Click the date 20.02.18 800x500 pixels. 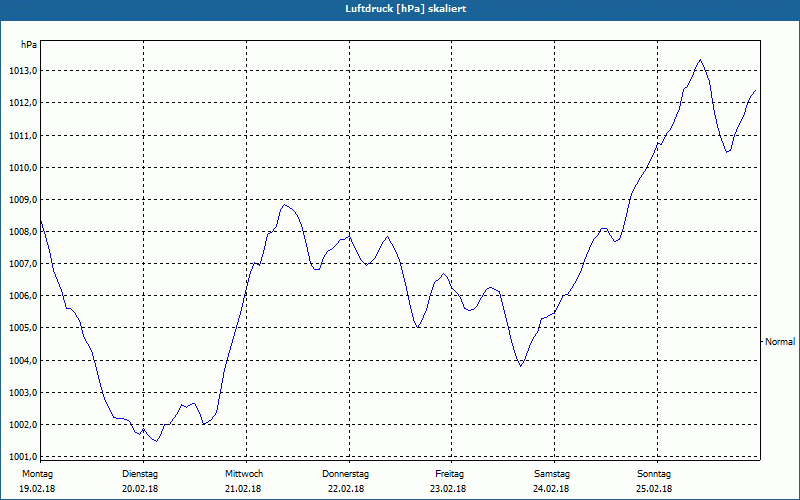140,489
